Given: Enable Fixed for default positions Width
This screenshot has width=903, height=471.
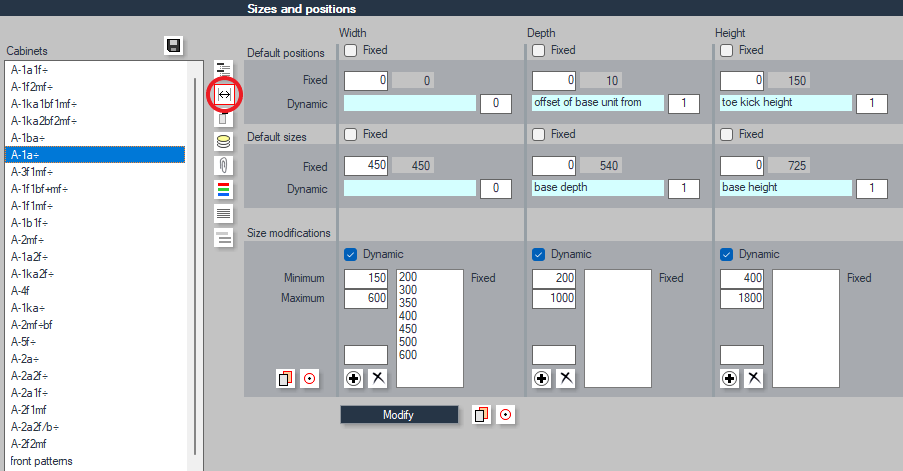Looking at the screenshot, I should click(x=350, y=51).
